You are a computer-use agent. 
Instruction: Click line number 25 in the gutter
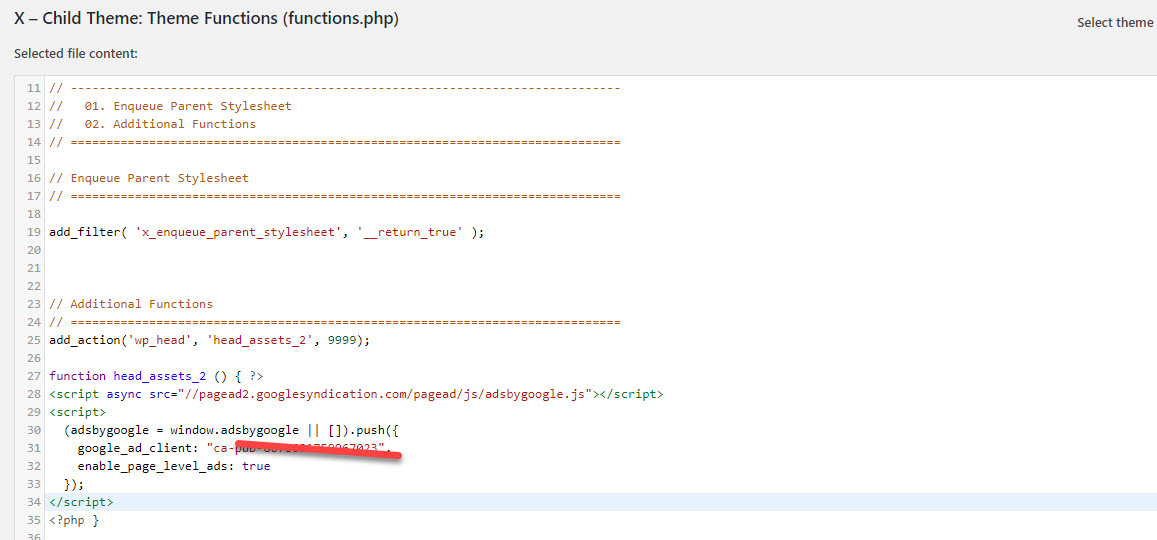coord(33,340)
